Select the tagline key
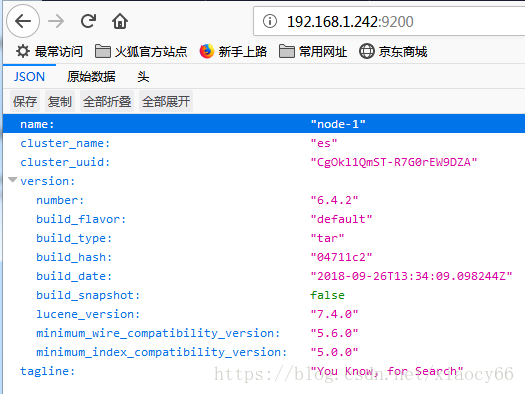 pyautogui.click(x=48, y=371)
